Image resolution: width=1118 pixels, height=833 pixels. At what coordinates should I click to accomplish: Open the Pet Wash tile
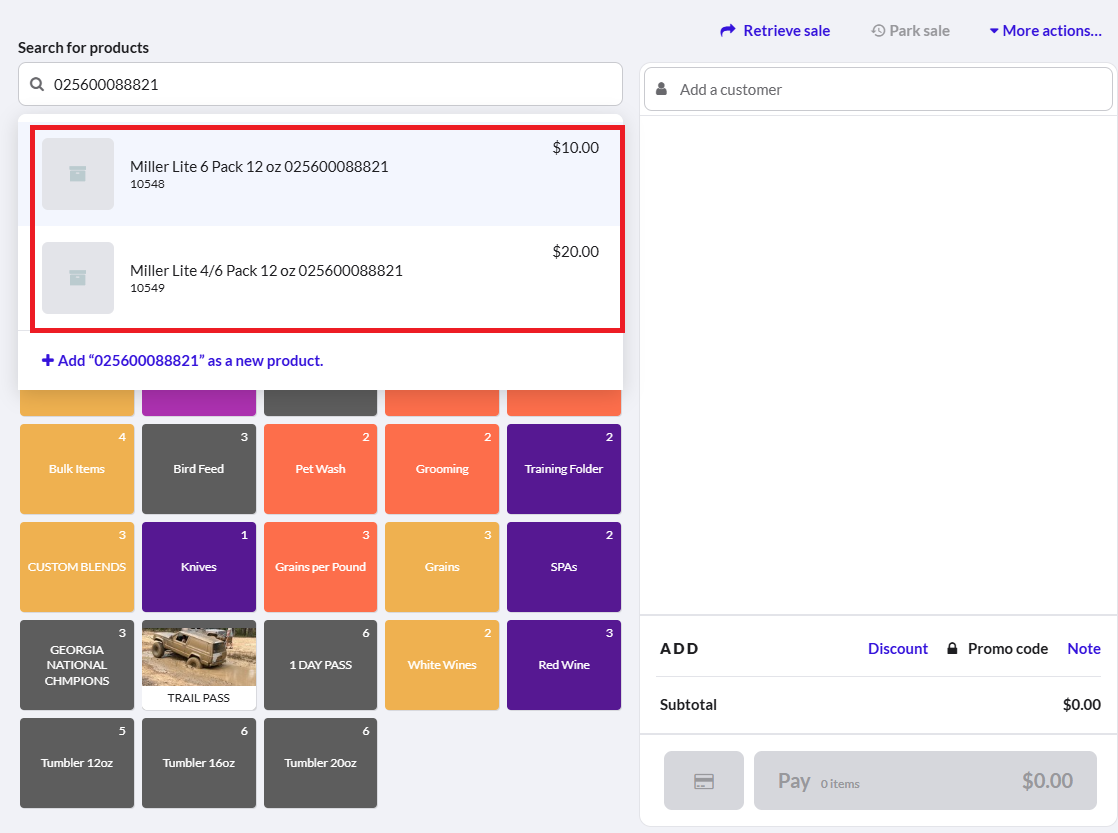tap(320, 469)
